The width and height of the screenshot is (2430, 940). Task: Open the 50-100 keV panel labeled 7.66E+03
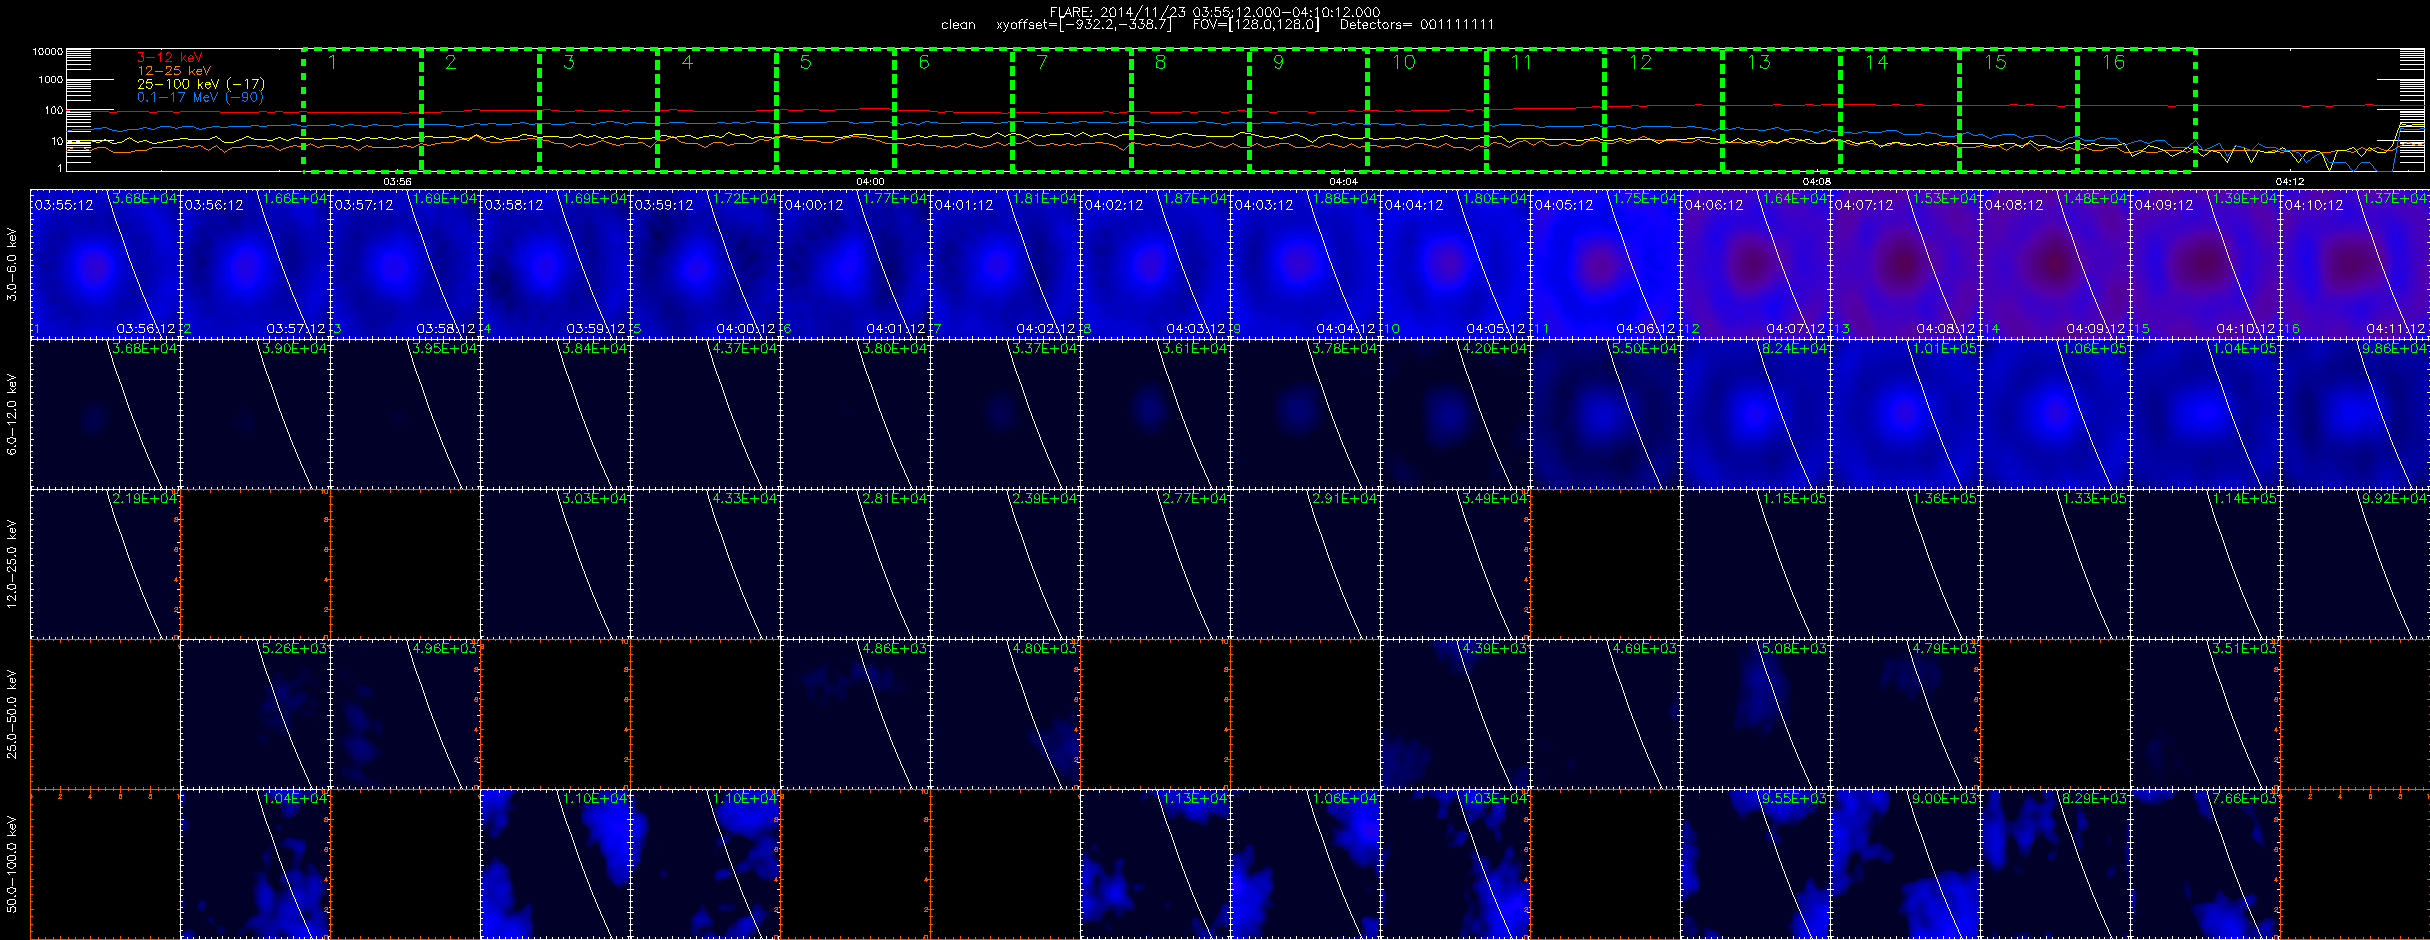2205,864
